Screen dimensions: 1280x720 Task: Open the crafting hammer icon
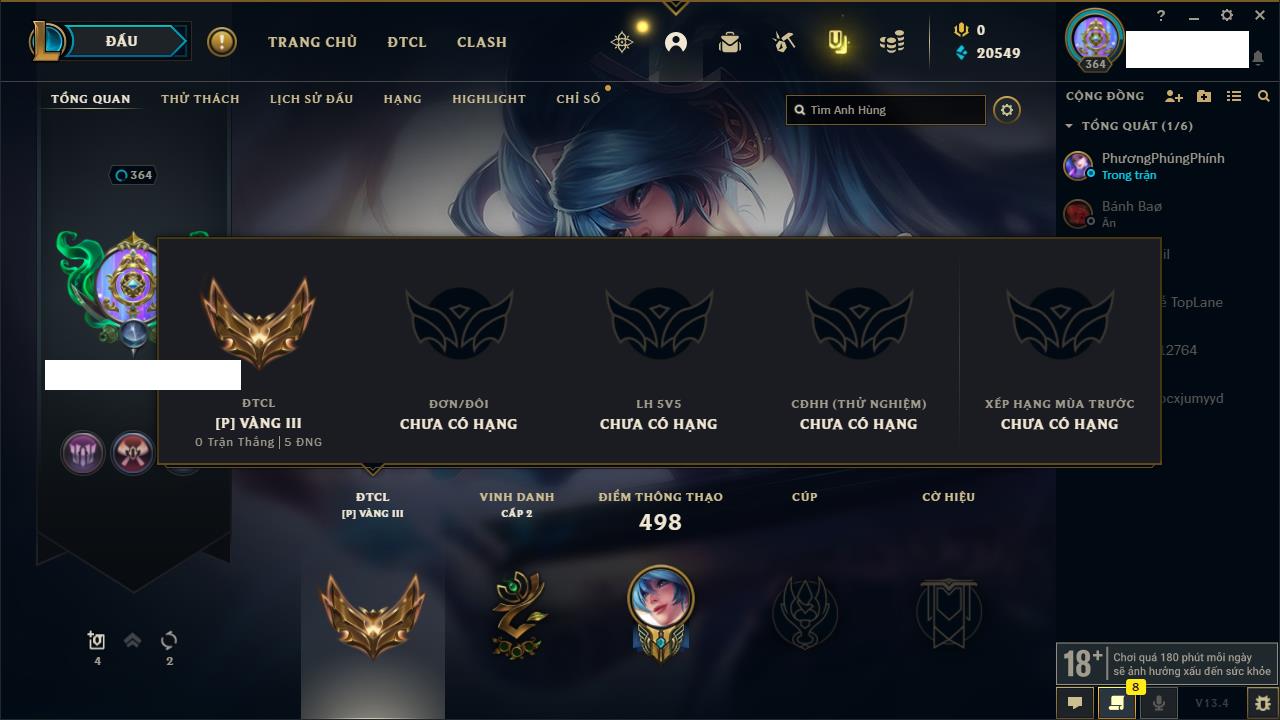click(784, 42)
